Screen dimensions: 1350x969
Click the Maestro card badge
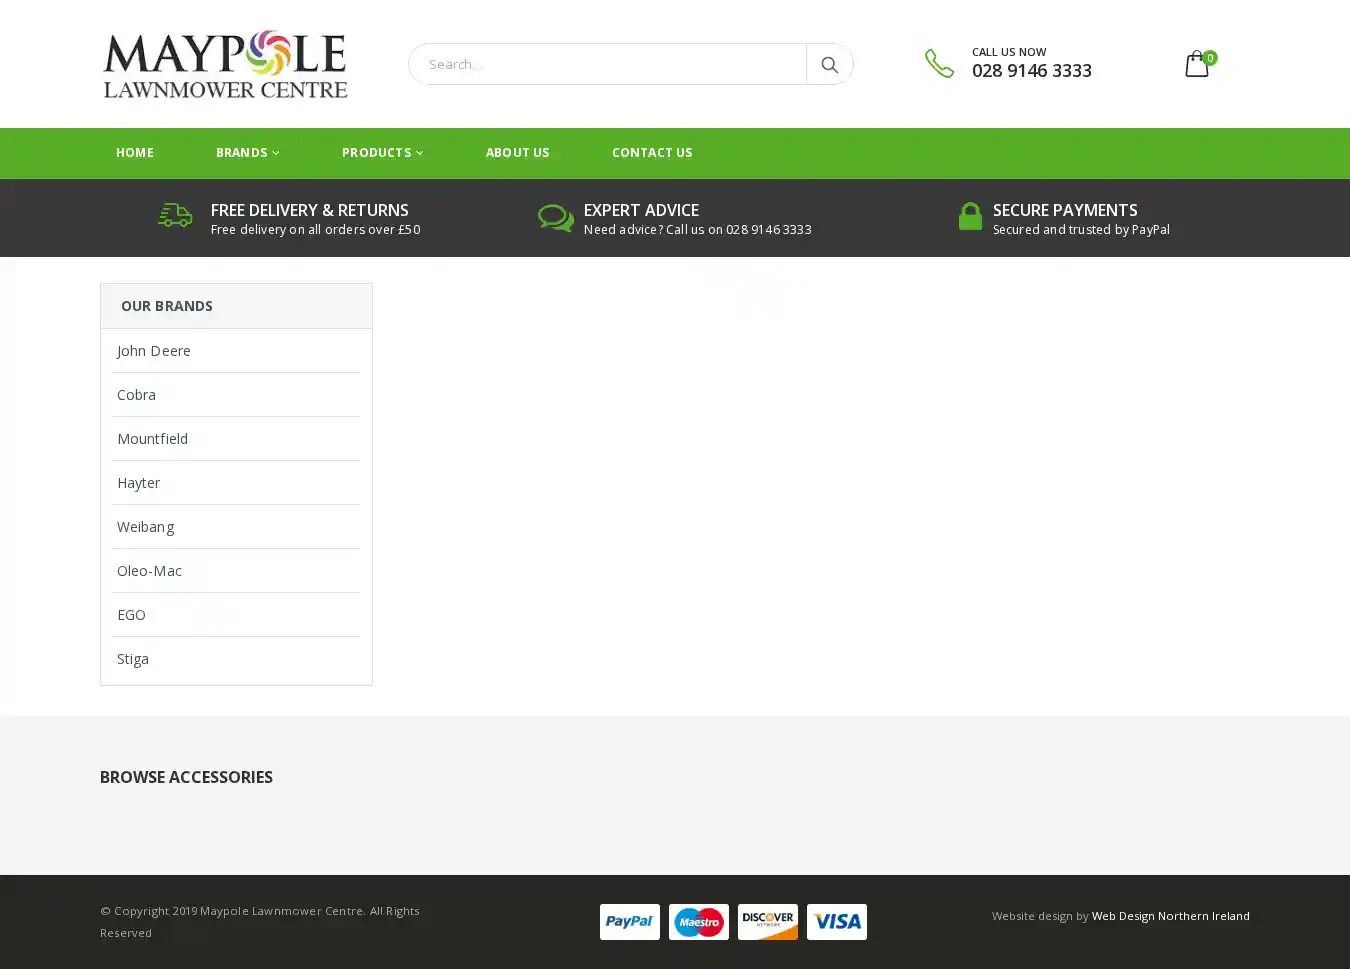[x=698, y=922]
